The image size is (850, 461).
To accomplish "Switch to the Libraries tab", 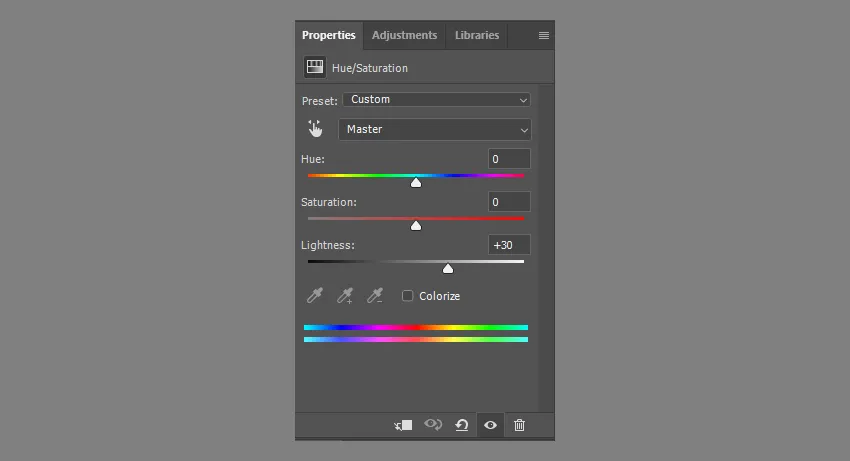I will (x=477, y=35).
